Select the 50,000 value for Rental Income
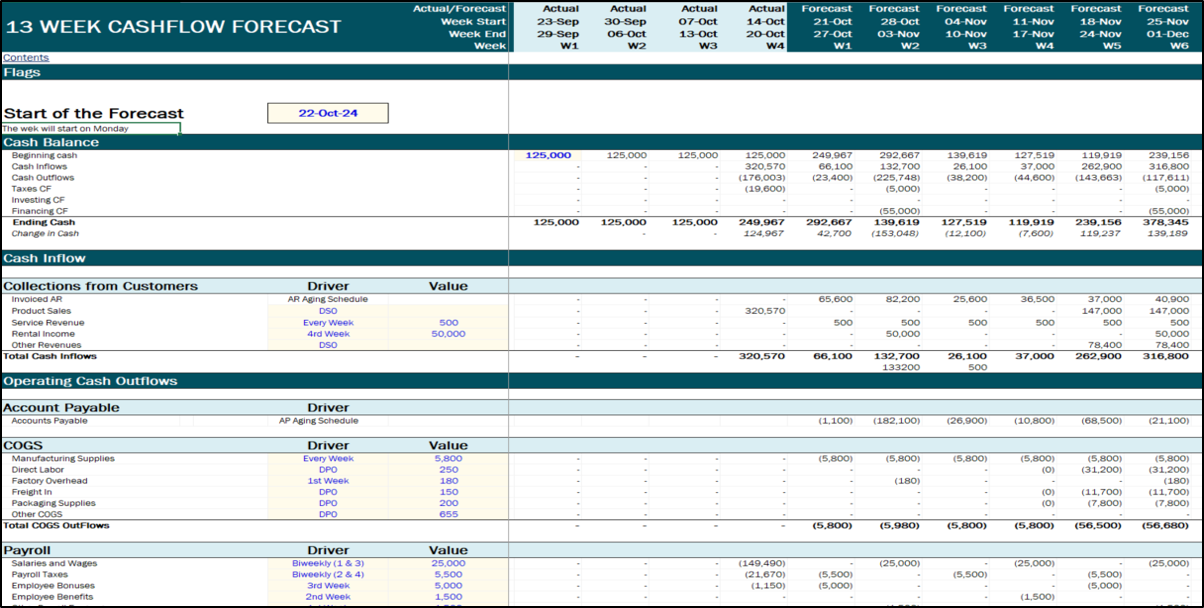1204x608 pixels. coord(448,334)
